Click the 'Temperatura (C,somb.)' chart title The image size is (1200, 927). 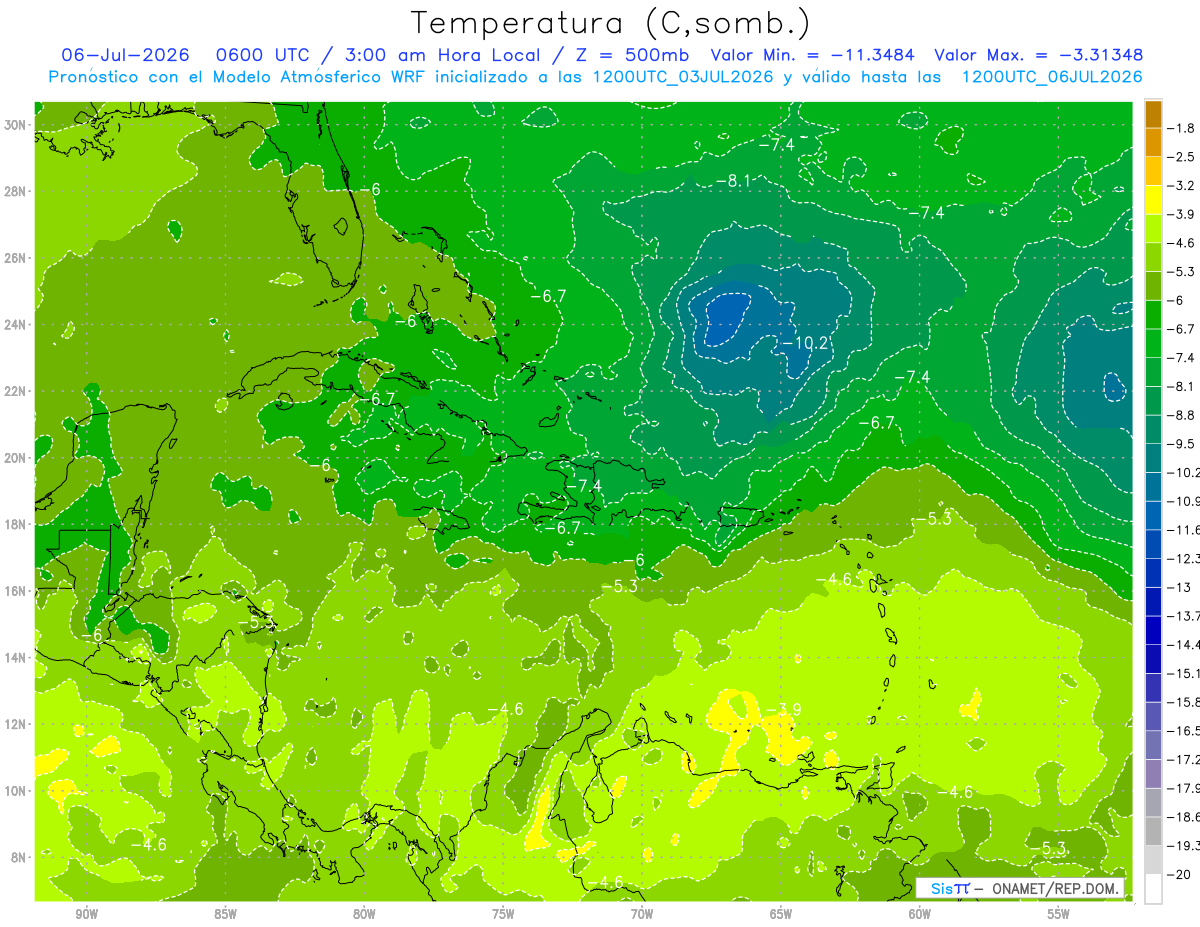click(x=611, y=23)
